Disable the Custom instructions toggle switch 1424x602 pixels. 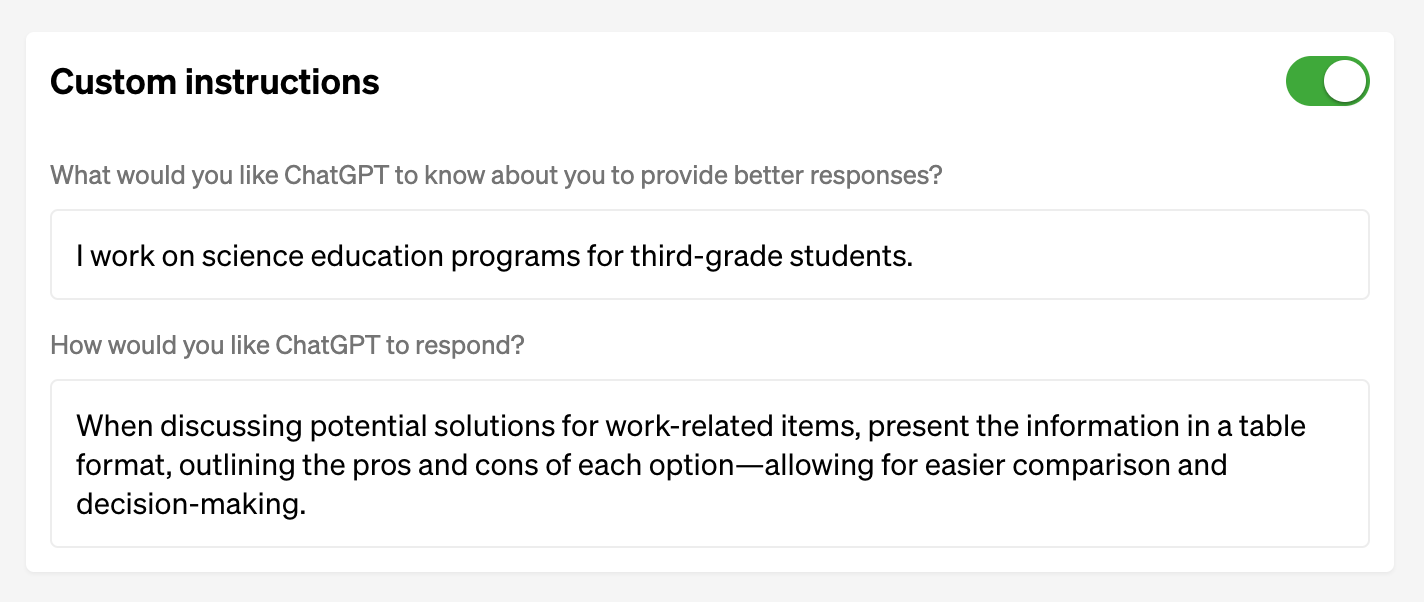pos(1327,81)
